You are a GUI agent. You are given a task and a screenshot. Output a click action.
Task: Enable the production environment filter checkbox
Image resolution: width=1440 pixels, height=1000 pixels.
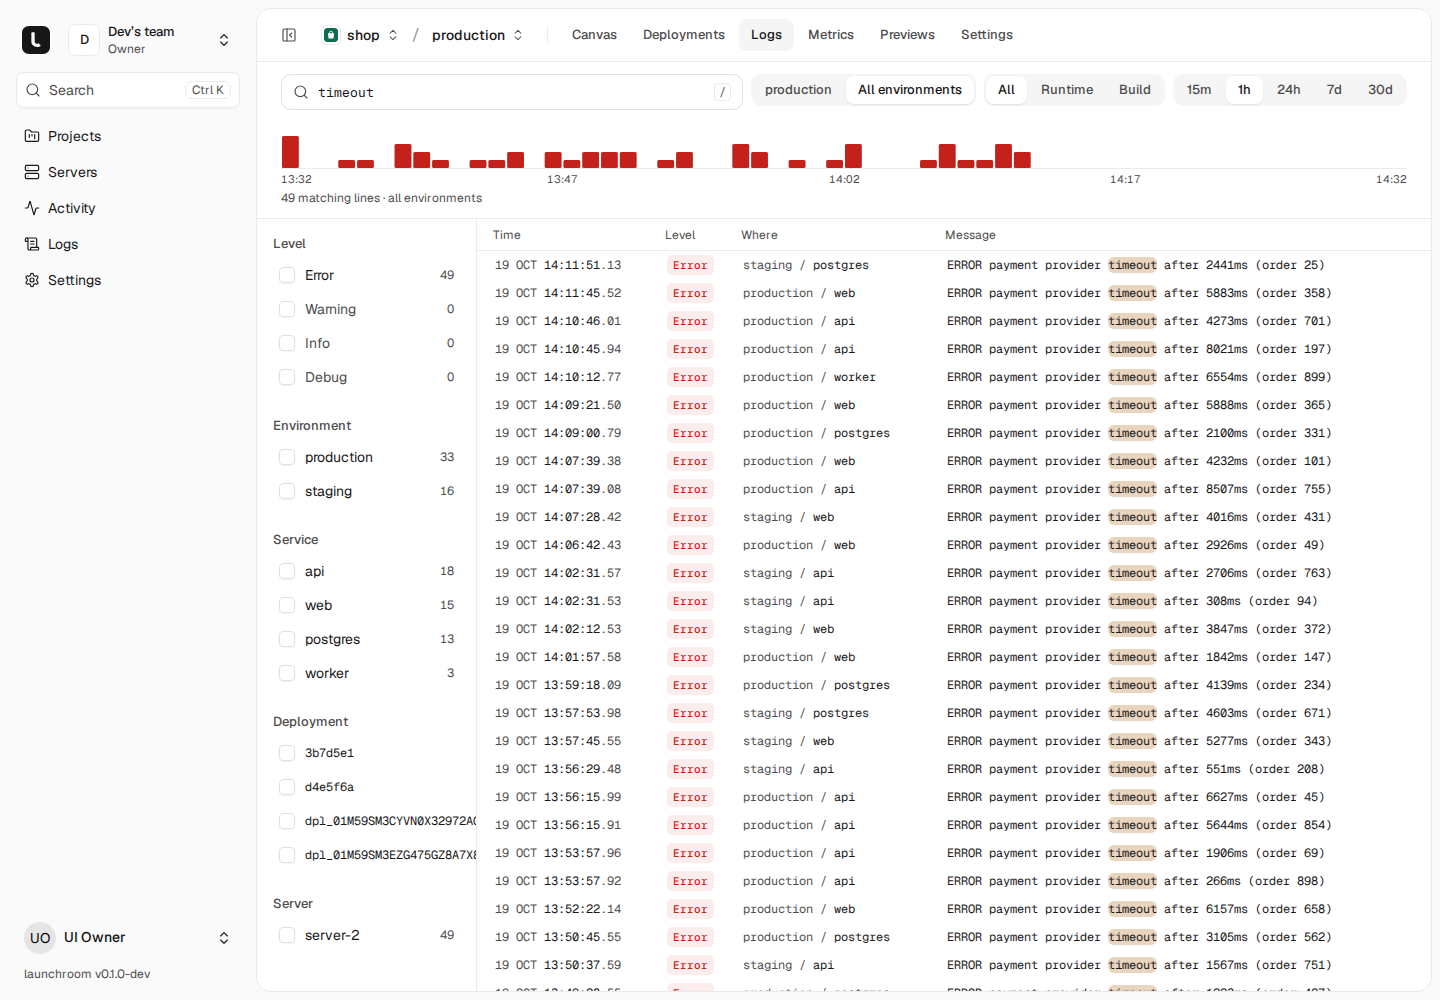287,457
